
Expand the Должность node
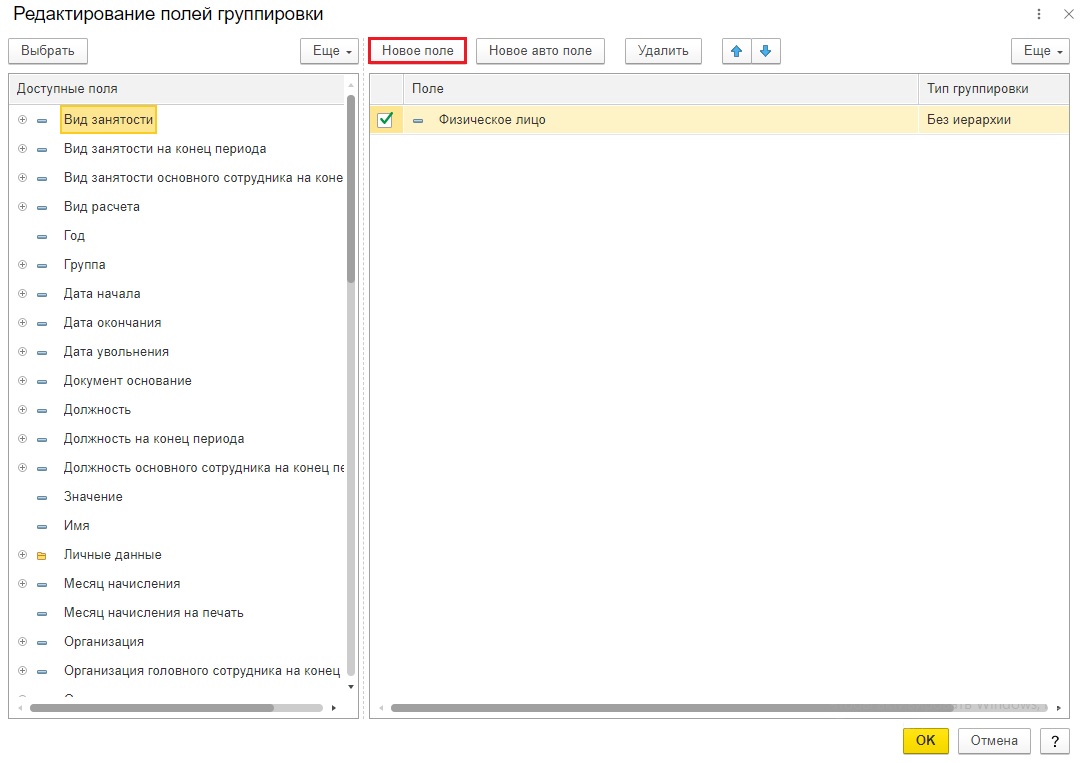click(22, 410)
